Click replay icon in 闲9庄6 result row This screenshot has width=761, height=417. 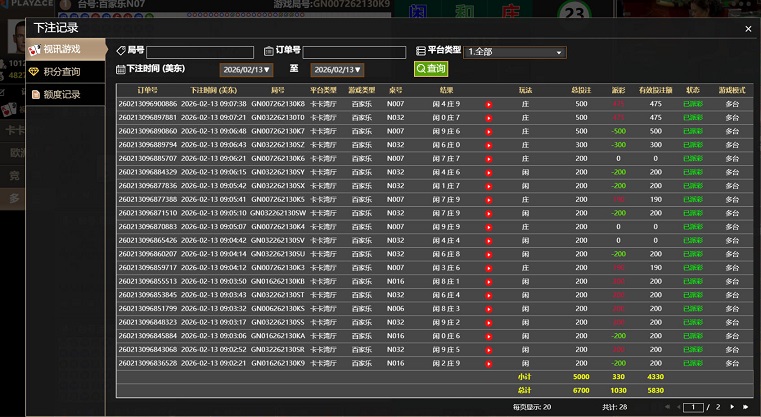click(489, 131)
